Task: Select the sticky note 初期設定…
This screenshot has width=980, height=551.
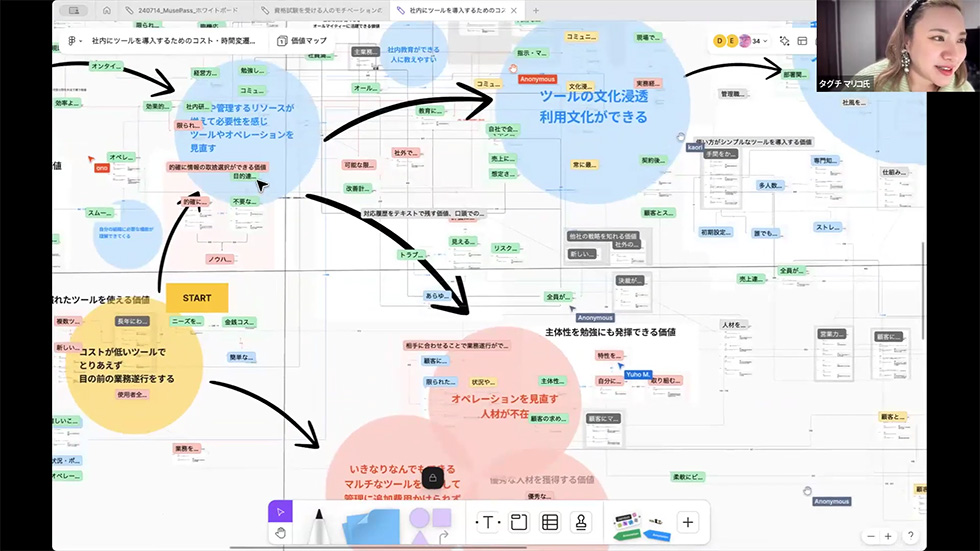Action: pos(716,232)
